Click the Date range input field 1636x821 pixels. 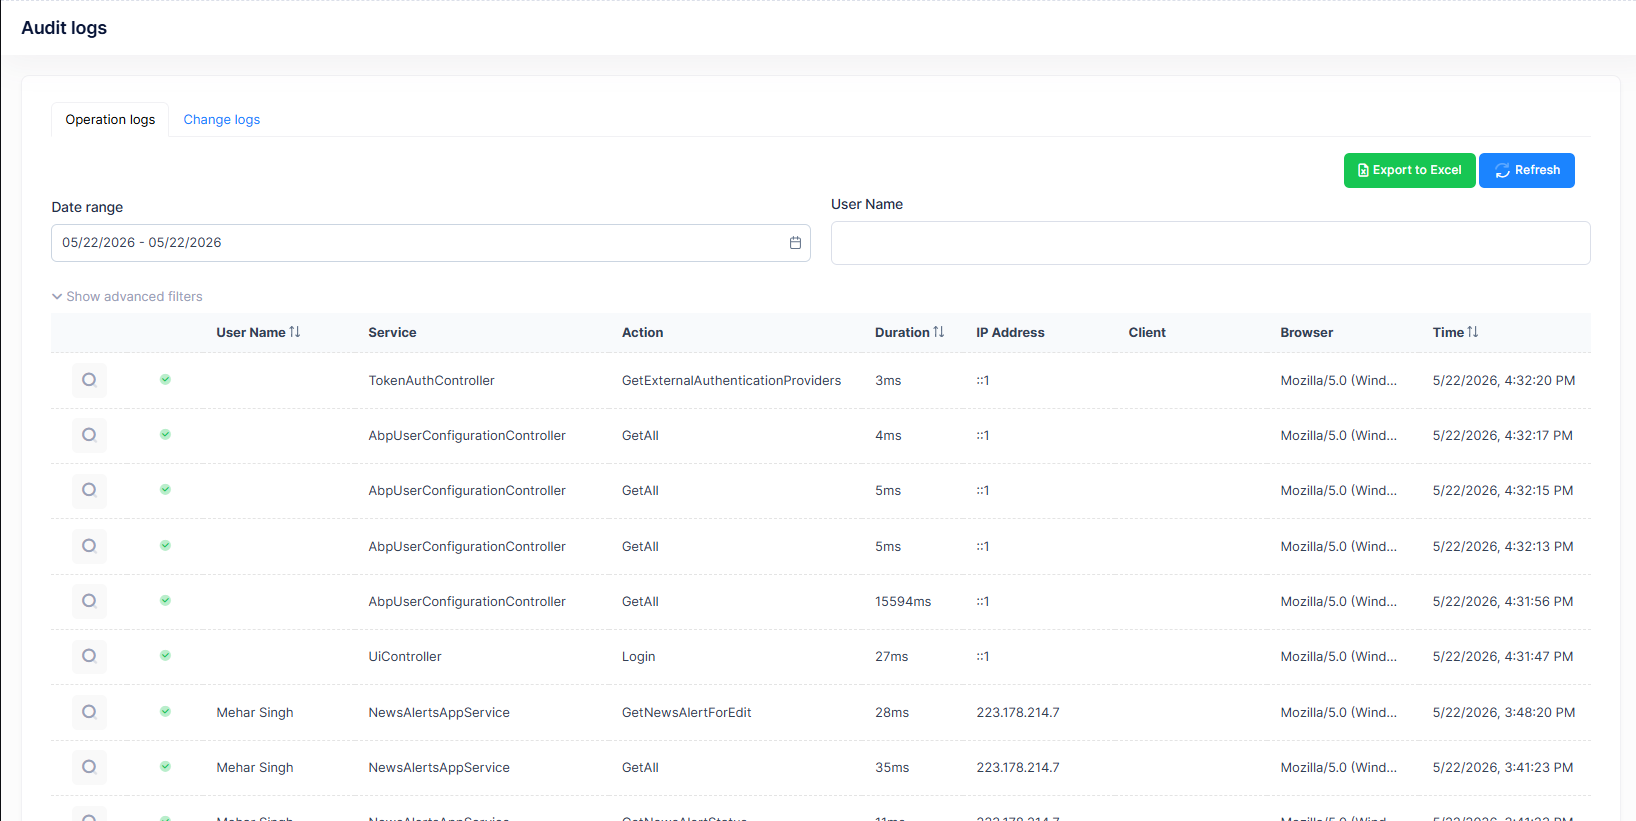tap(431, 243)
